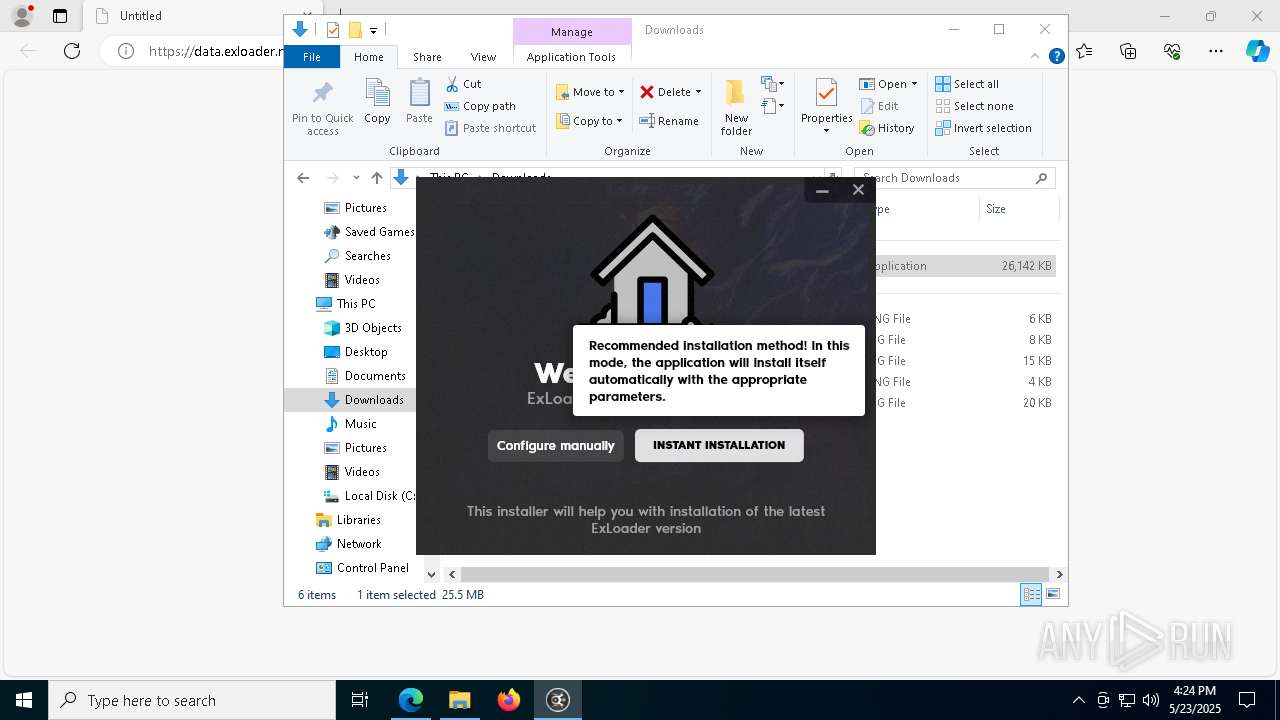Click History in the Open group
1280x720 pixels.
click(x=887, y=128)
